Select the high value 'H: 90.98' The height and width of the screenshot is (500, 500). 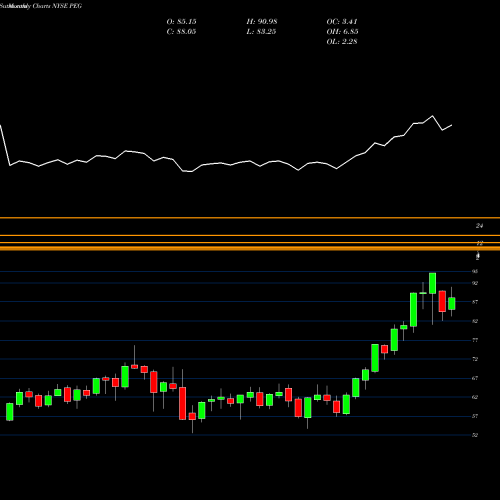tap(262, 22)
